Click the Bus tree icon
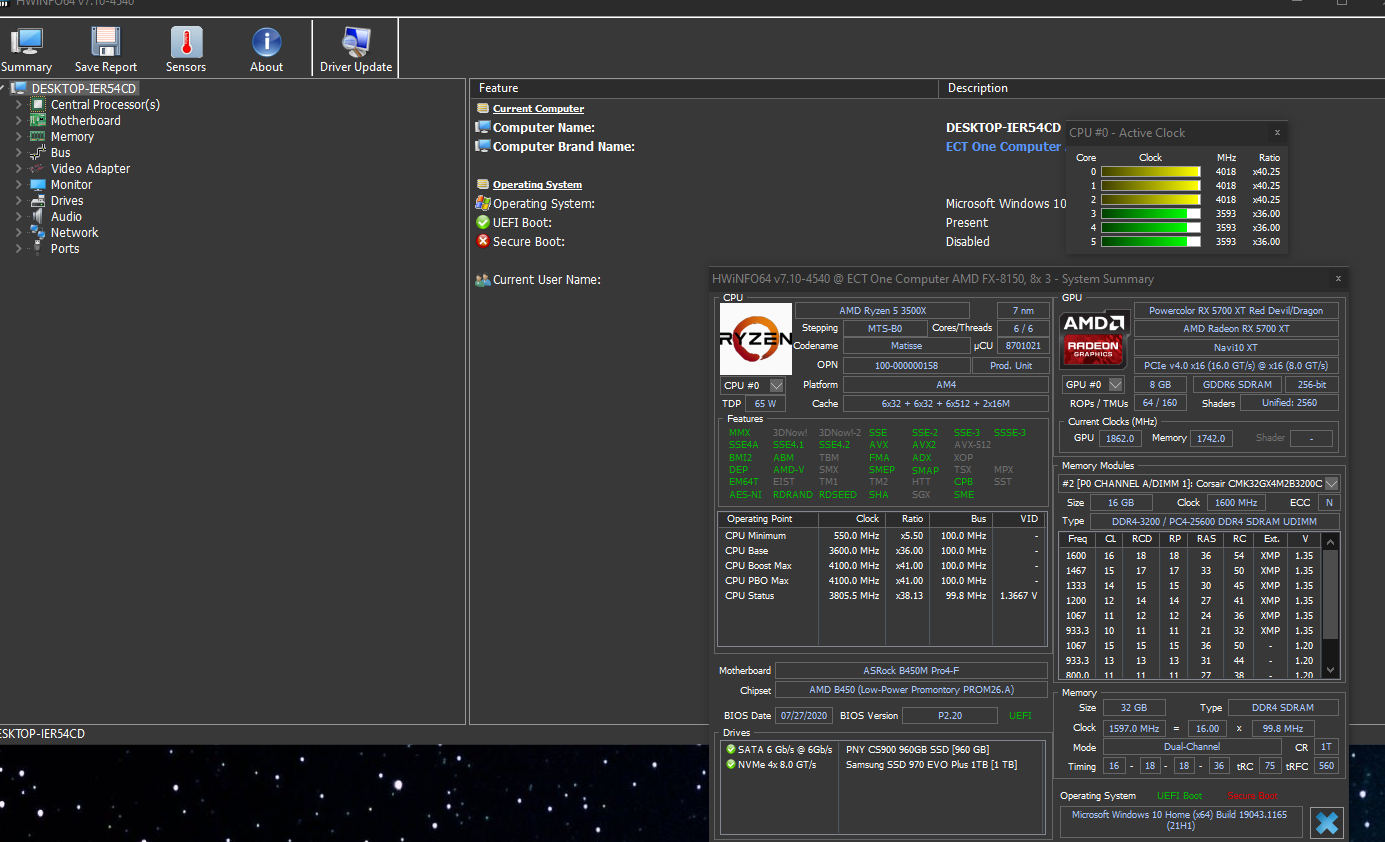The width and height of the screenshot is (1385, 842). 38,152
